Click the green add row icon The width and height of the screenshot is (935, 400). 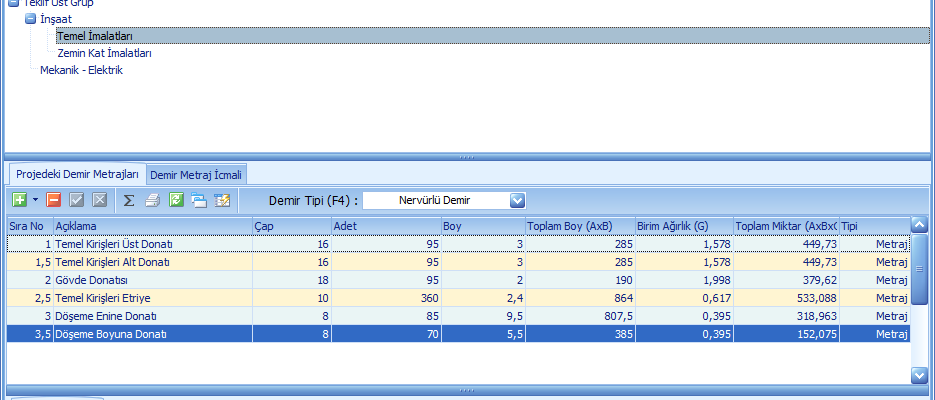[x=19, y=200]
